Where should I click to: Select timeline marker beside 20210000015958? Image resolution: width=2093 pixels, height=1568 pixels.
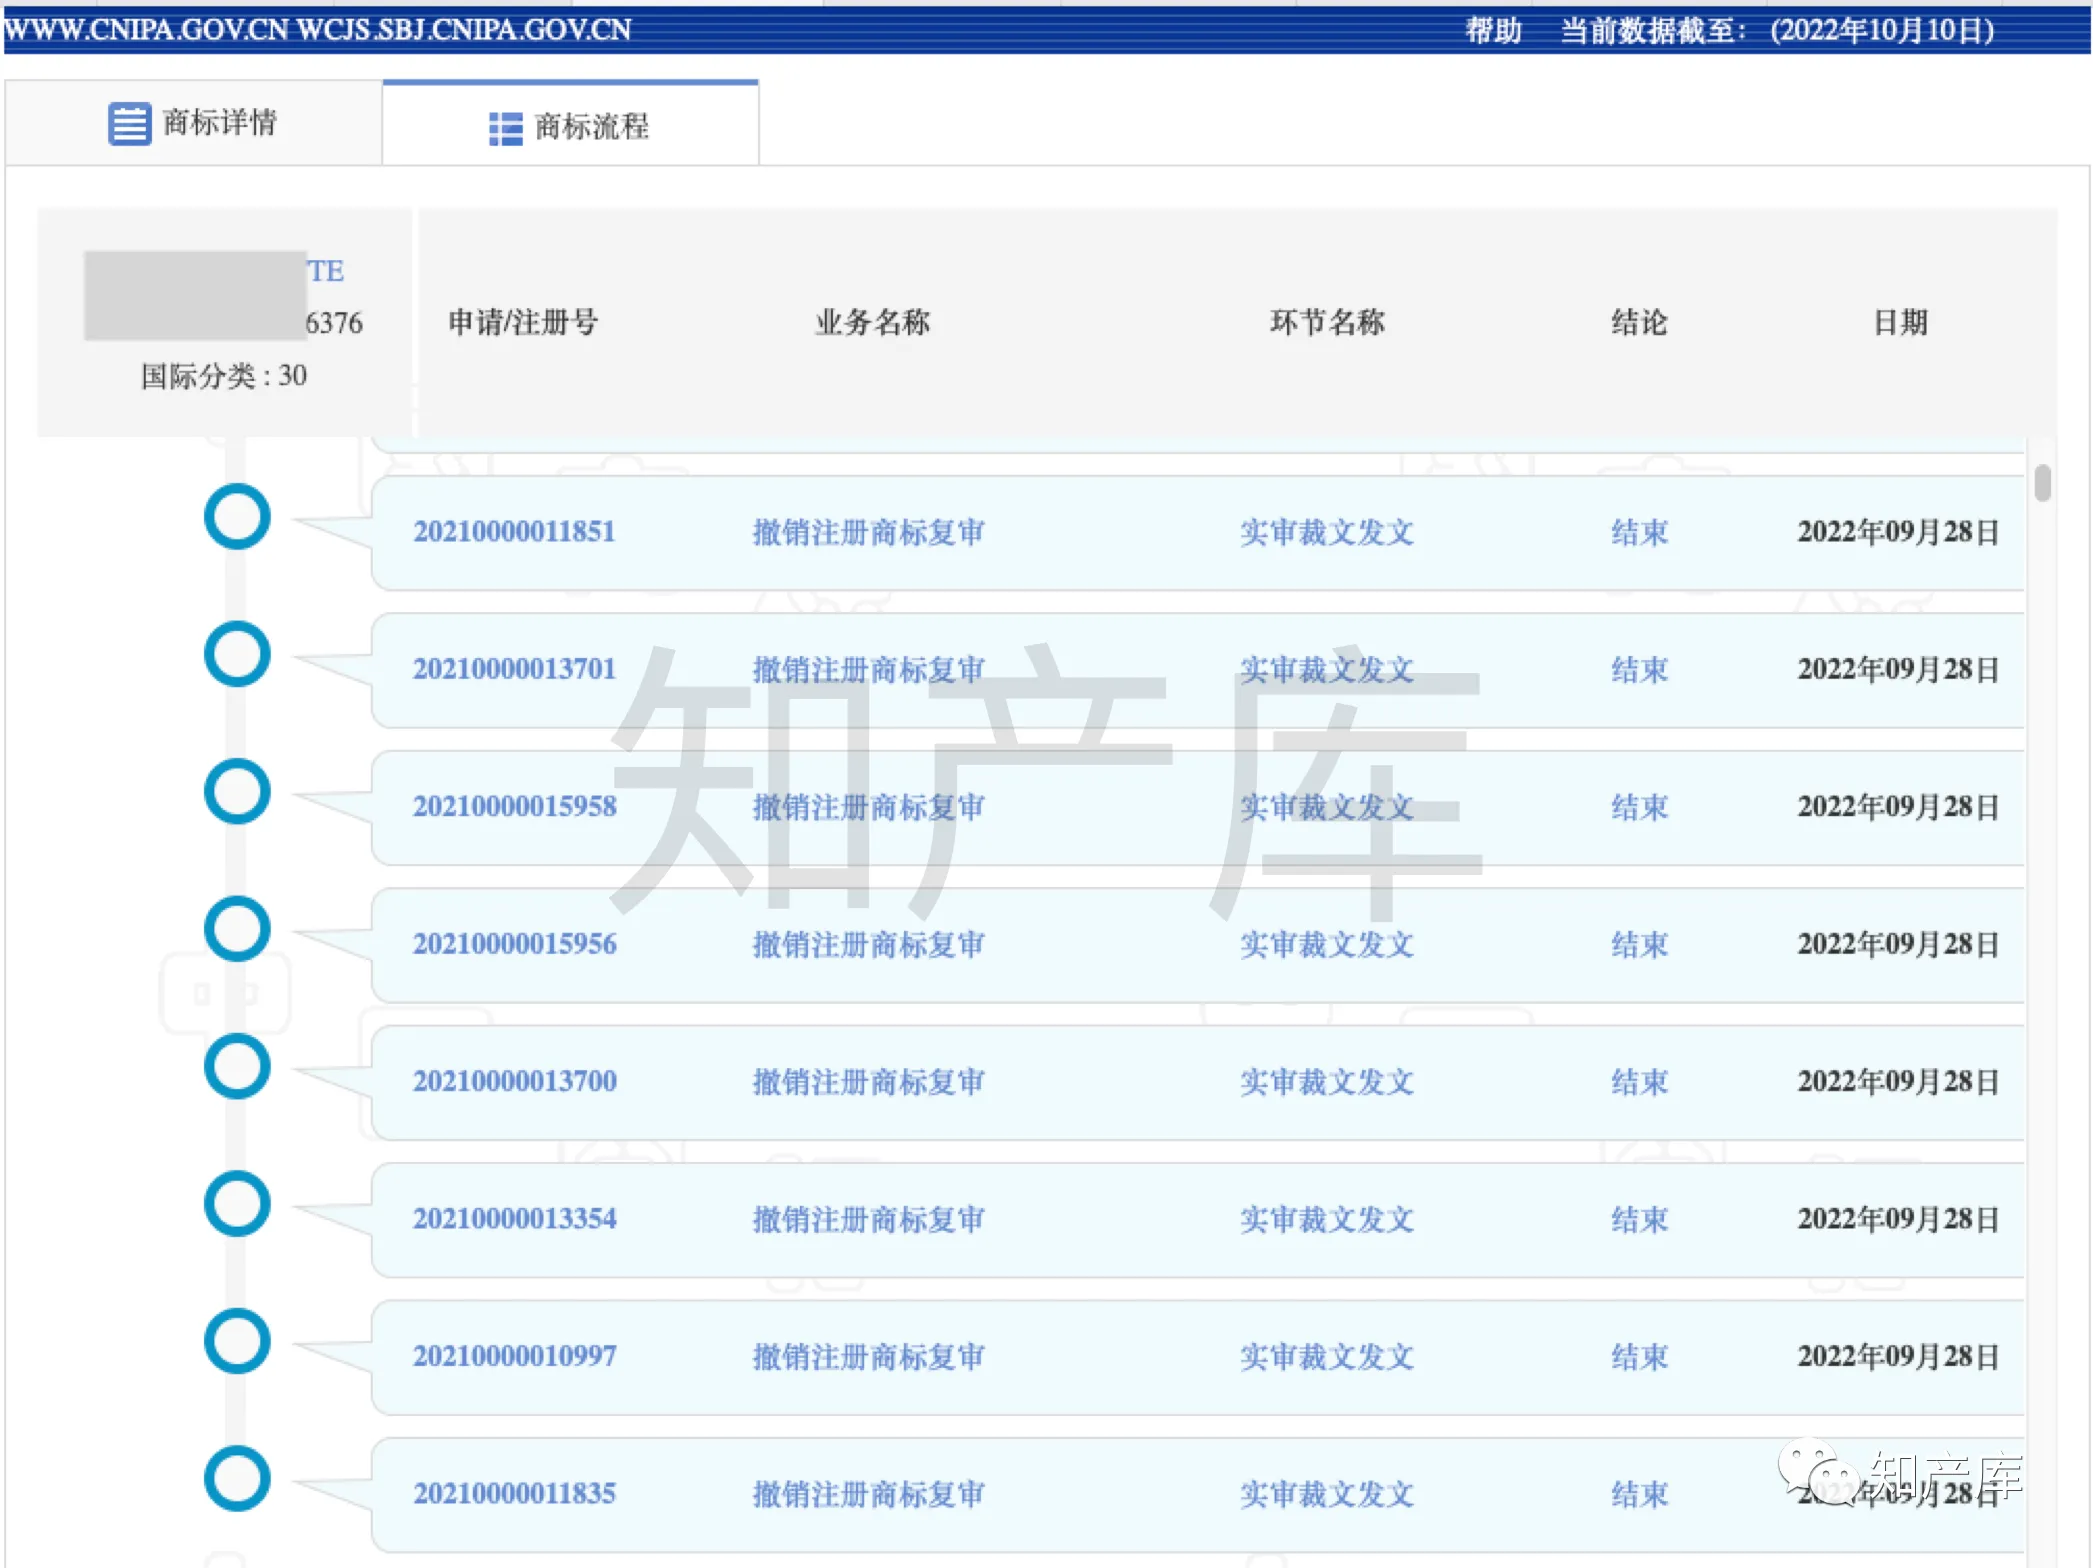(x=237, y=791)
